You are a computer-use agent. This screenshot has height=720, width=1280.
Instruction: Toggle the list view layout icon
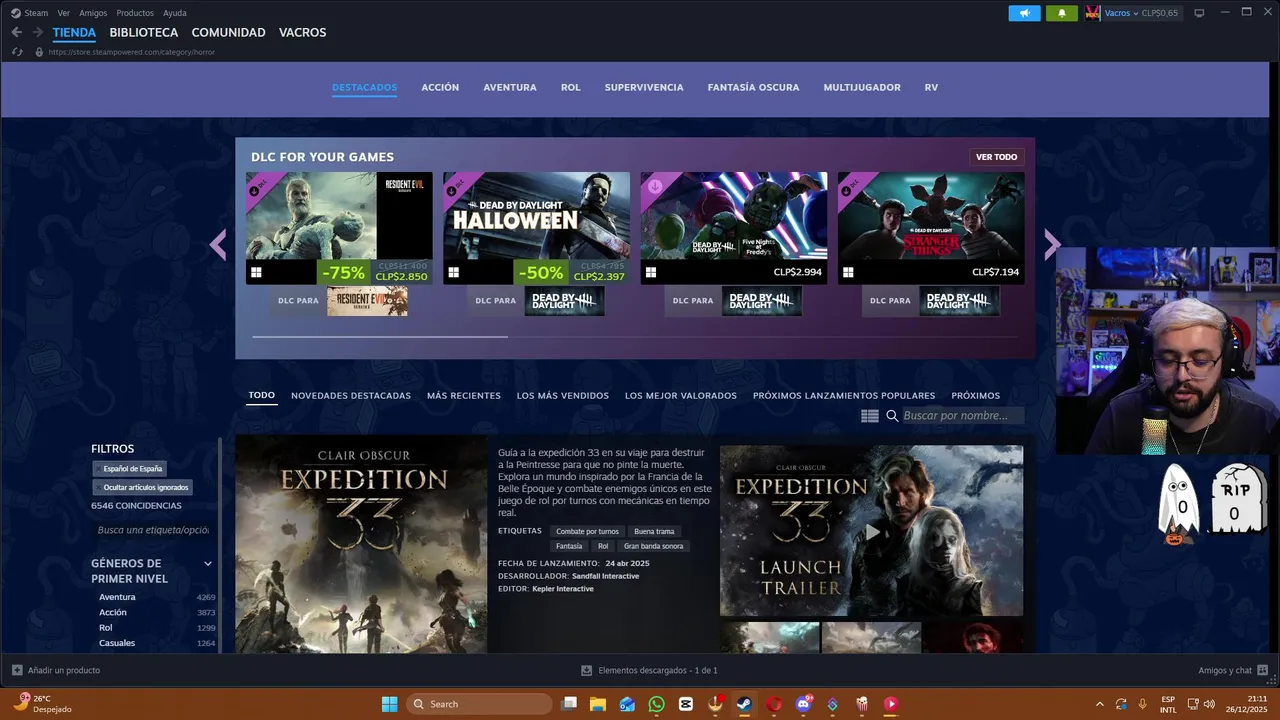(870, 416)
